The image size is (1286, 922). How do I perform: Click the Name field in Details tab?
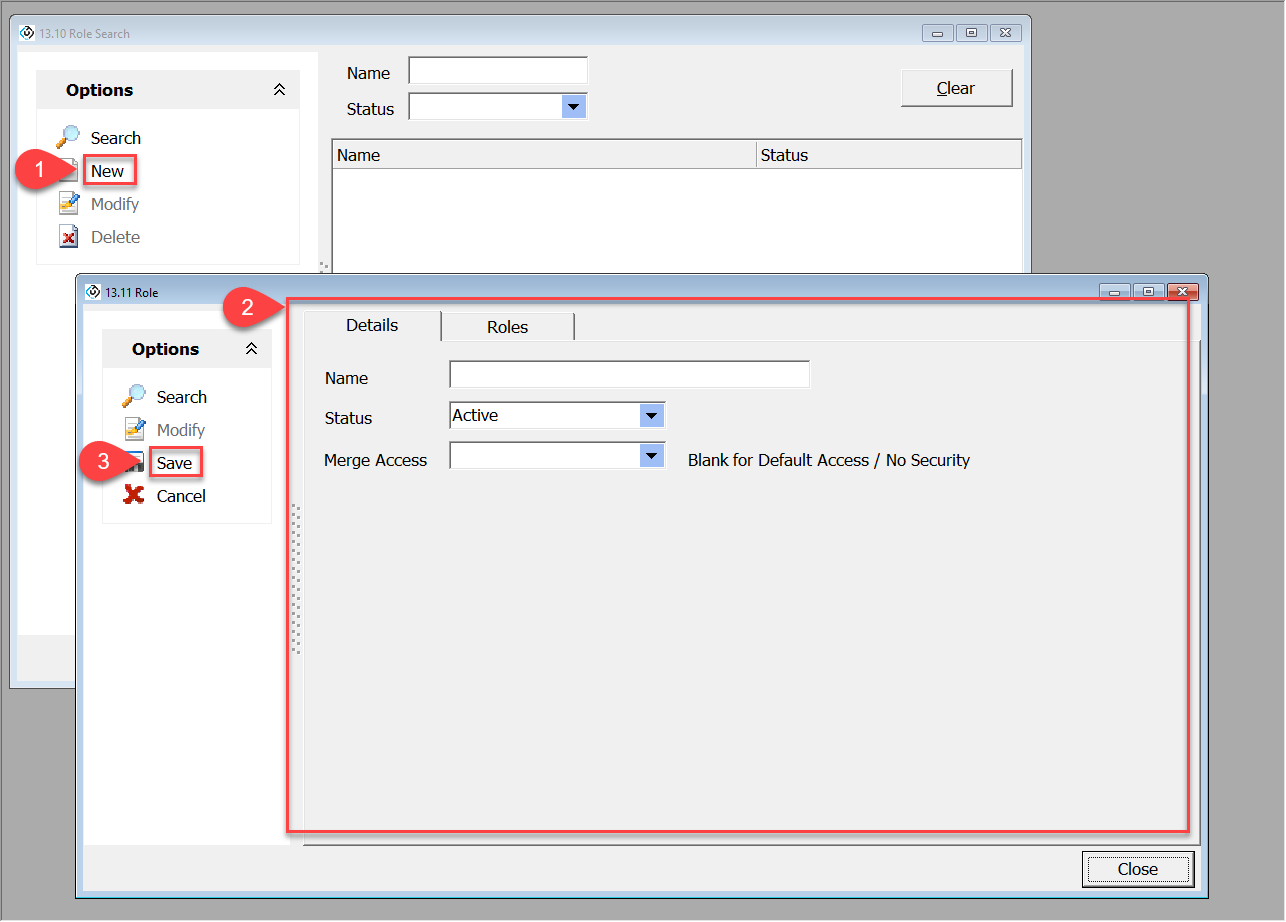coord(629,375)
